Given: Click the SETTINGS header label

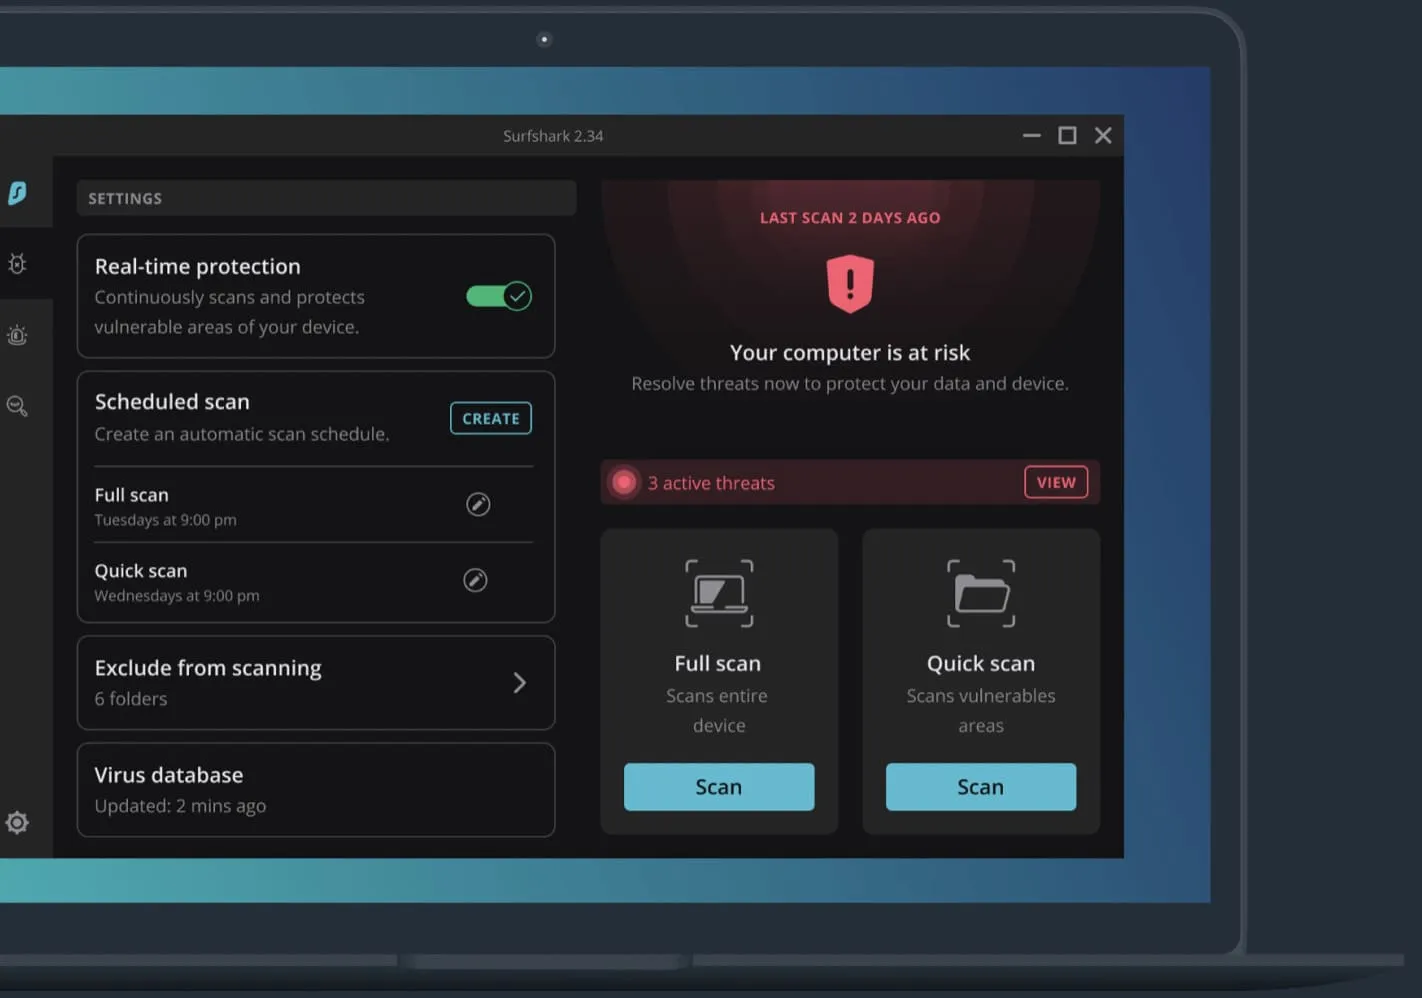Looking at the screenshot, I should pos(125,199).
